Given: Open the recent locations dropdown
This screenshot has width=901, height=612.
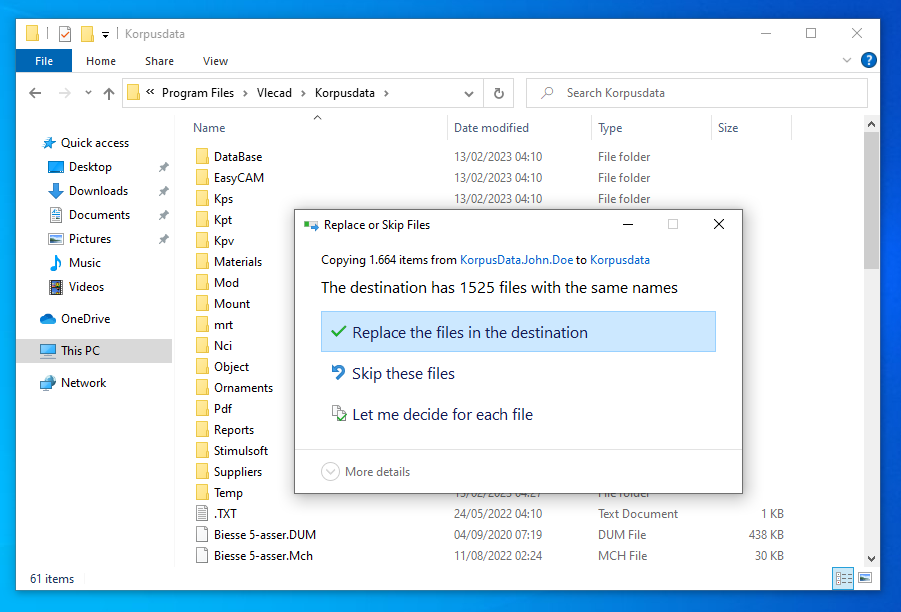Looking at the screenshot, I should [88, 93].
